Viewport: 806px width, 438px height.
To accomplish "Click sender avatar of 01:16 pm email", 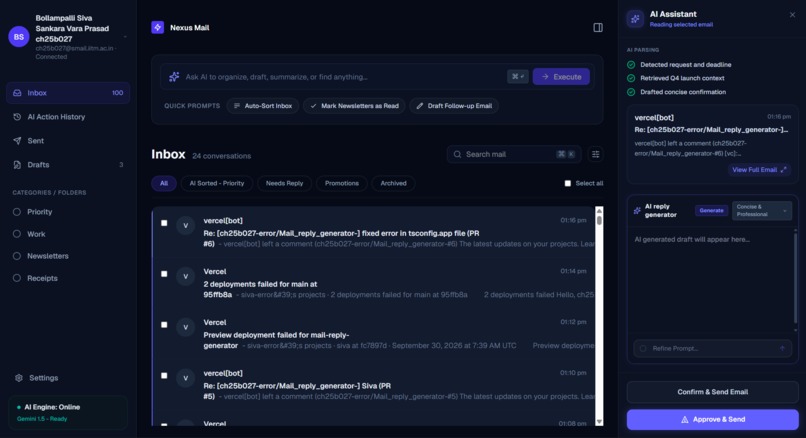I will pos(186,225).
